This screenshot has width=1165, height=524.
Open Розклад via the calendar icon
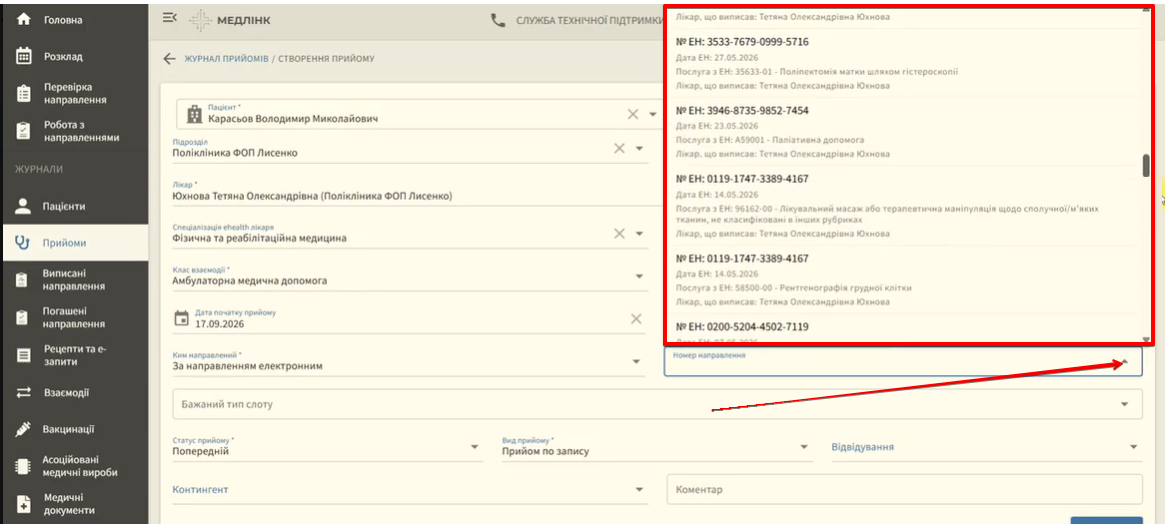coord(24,56)
